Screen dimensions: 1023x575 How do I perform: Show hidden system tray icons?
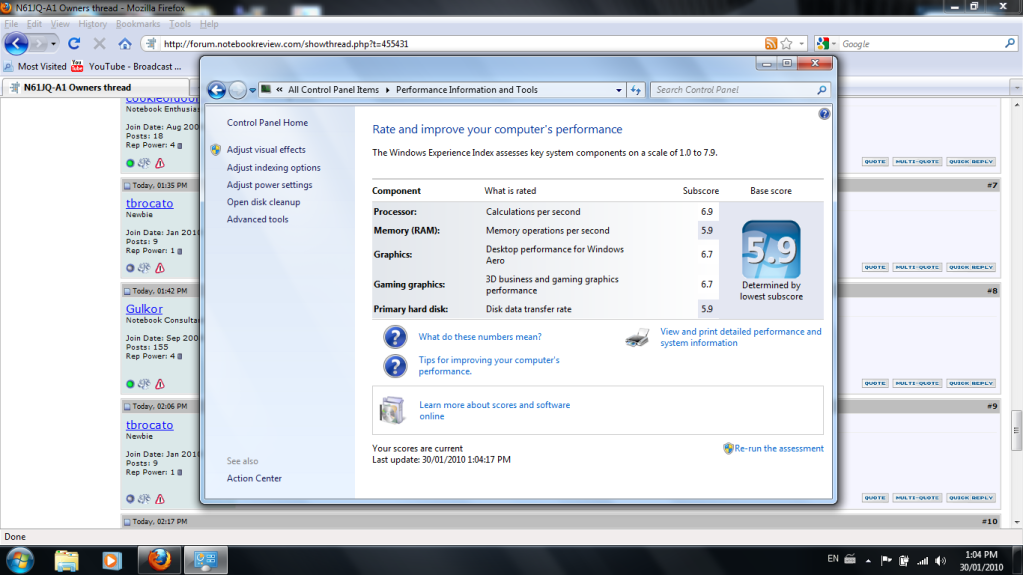point(868,561)
